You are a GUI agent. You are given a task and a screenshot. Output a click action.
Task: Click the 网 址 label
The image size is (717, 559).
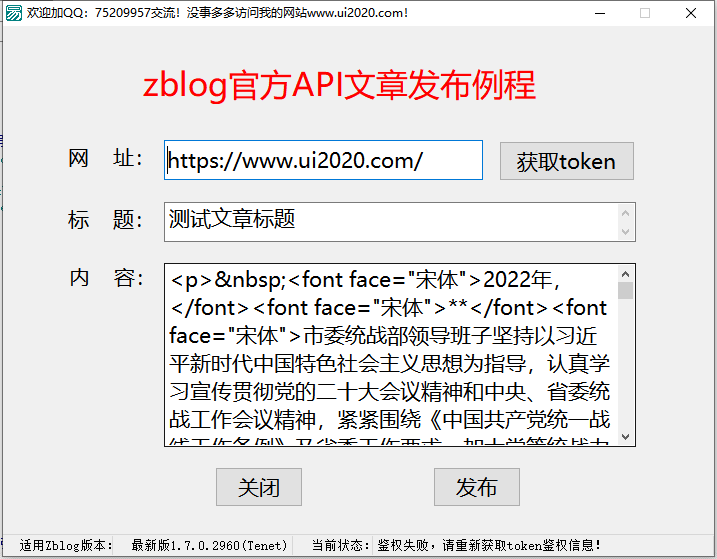(x=106, y=158)
